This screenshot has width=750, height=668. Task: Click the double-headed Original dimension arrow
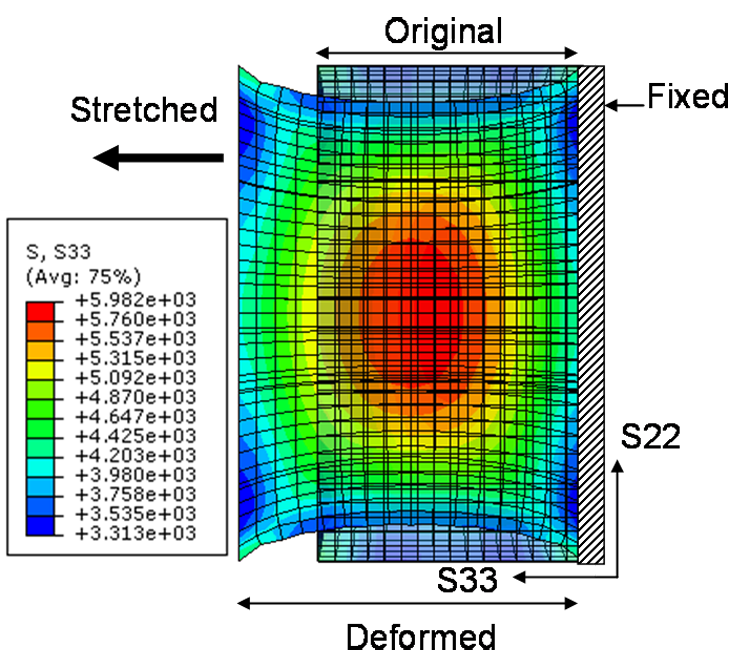(x=447, y=54)
